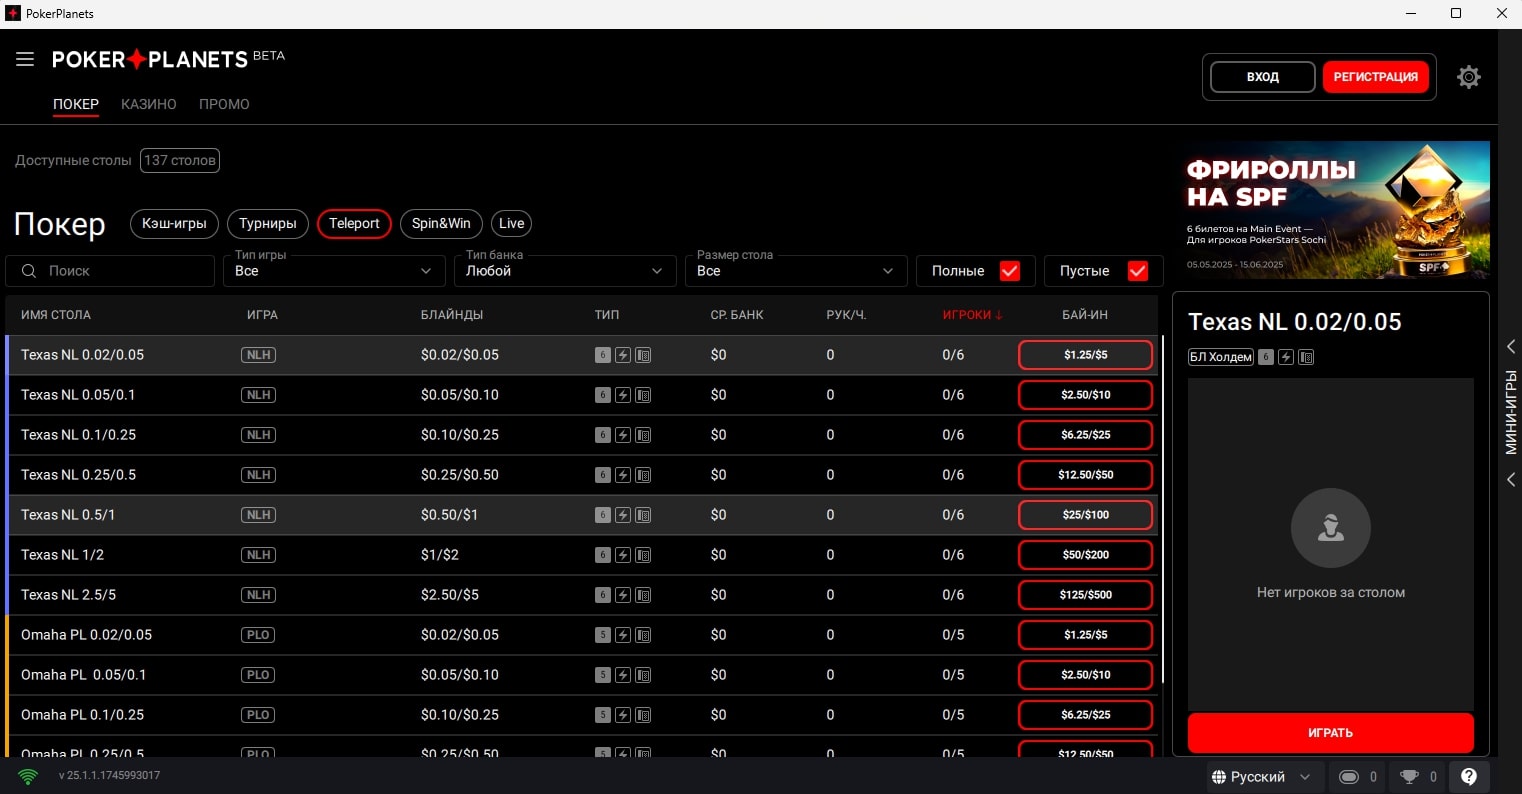Click the Регистрация button
Image resolution: width=1522 pixels, height=794 pixels.
point(1376,77)
